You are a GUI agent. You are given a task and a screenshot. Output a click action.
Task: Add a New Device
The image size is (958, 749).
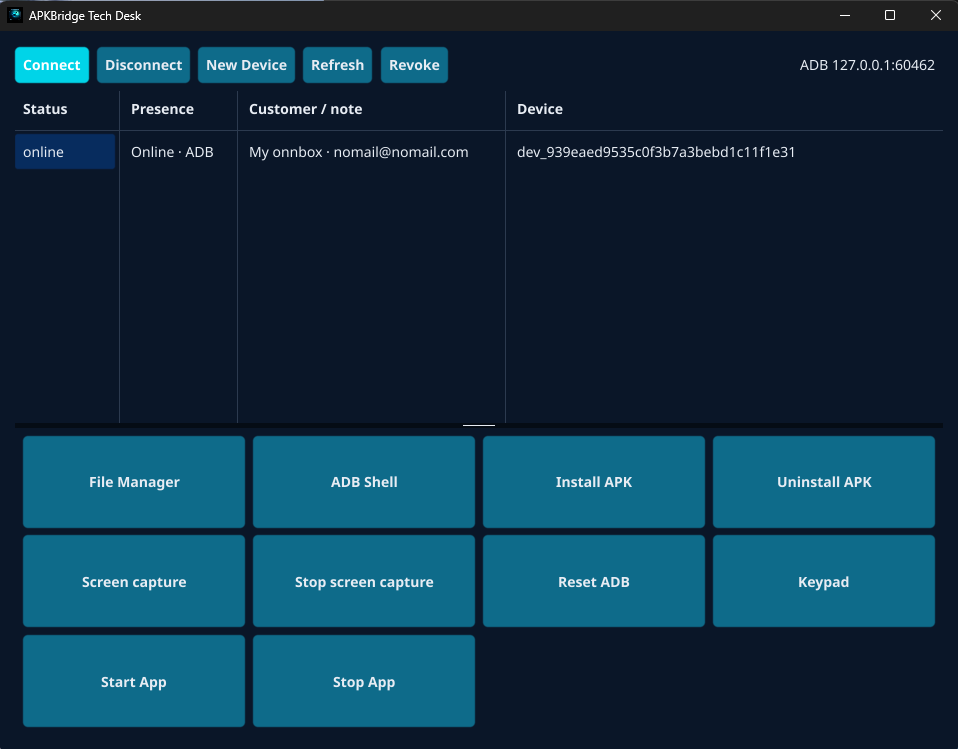(246, 65)
